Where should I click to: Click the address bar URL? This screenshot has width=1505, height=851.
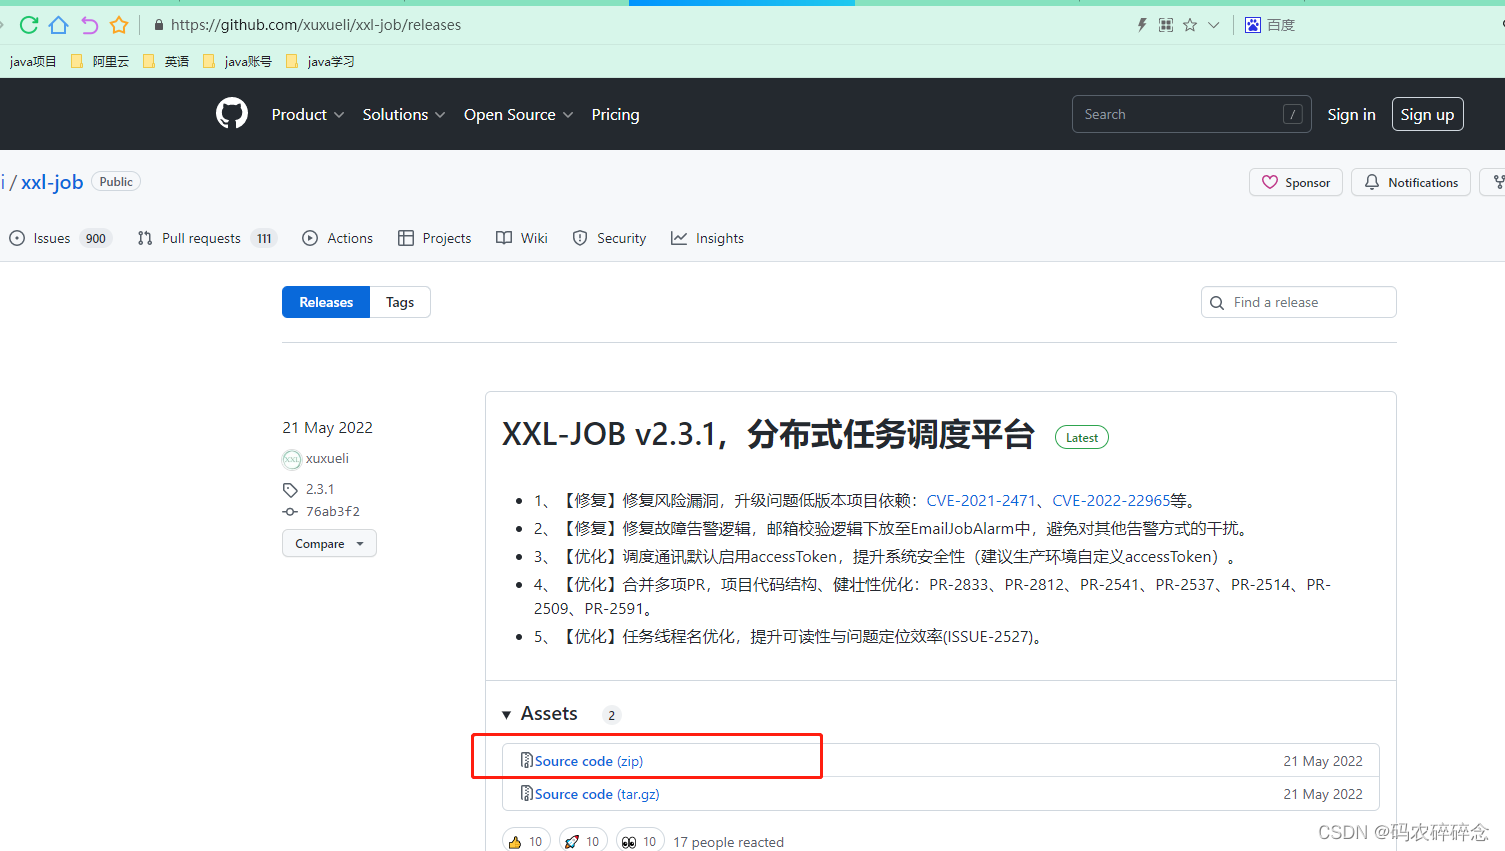coord(316,25)
